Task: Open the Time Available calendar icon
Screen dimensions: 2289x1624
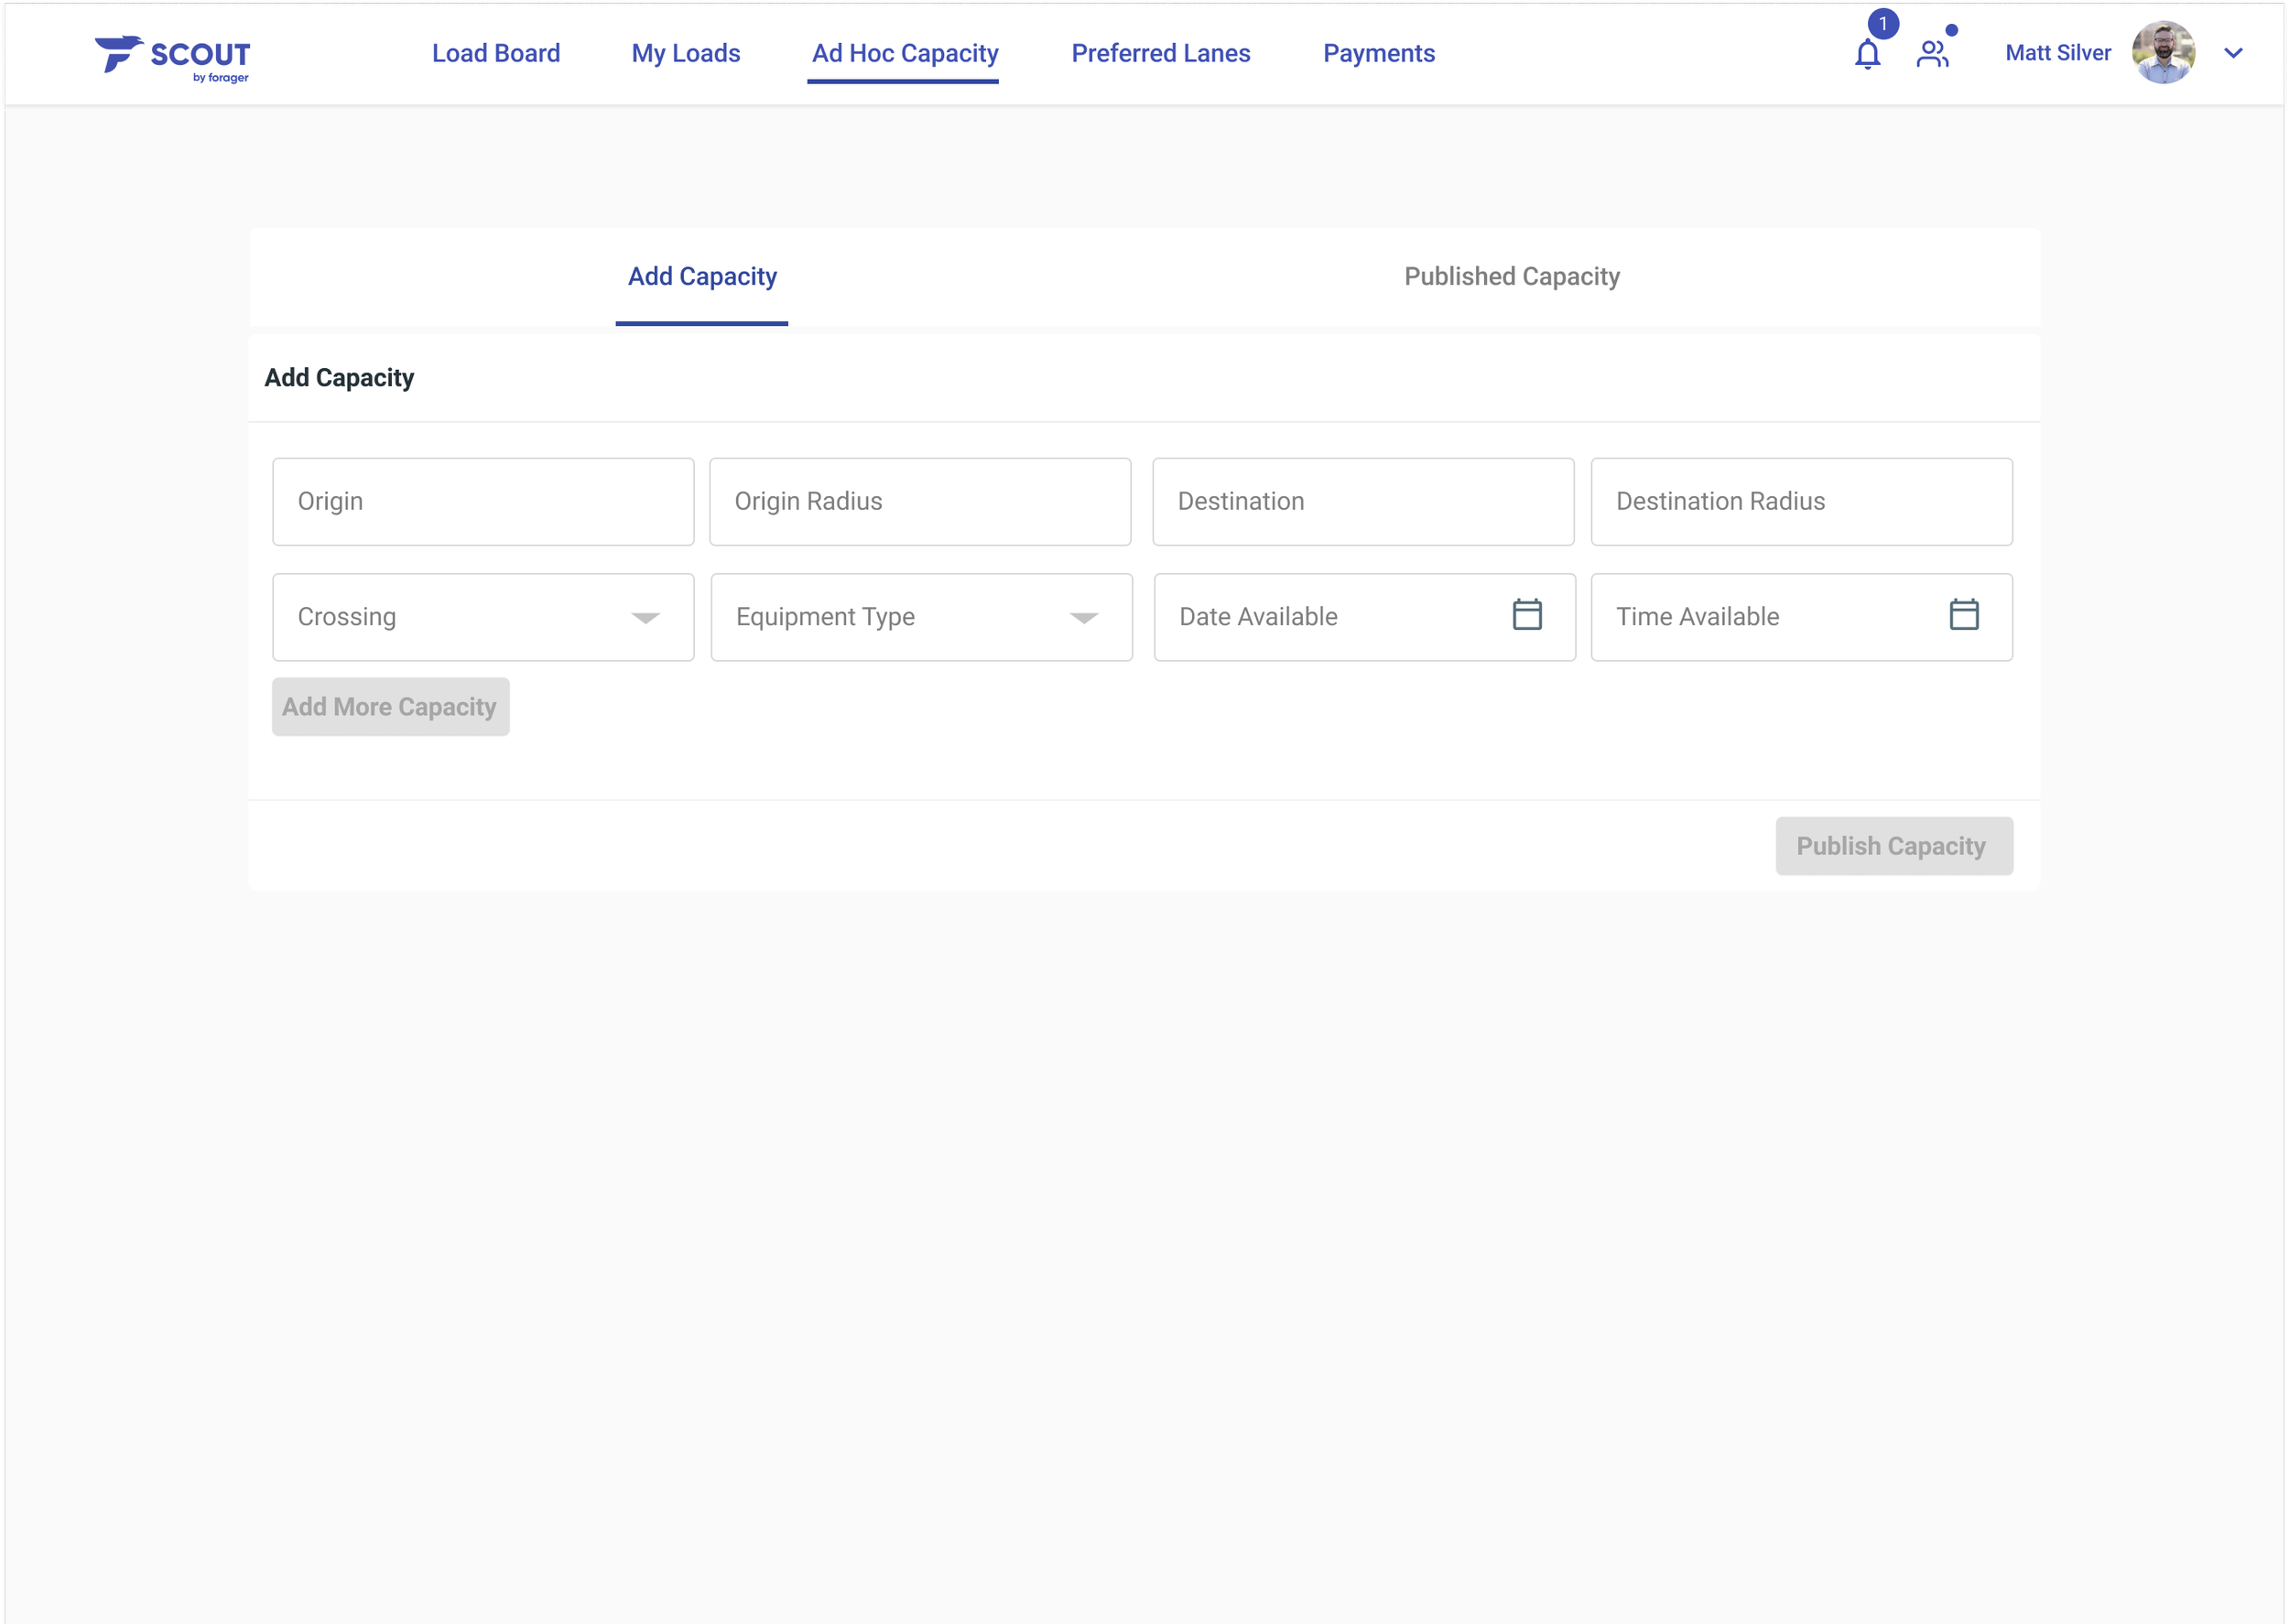Action: 1963,615
